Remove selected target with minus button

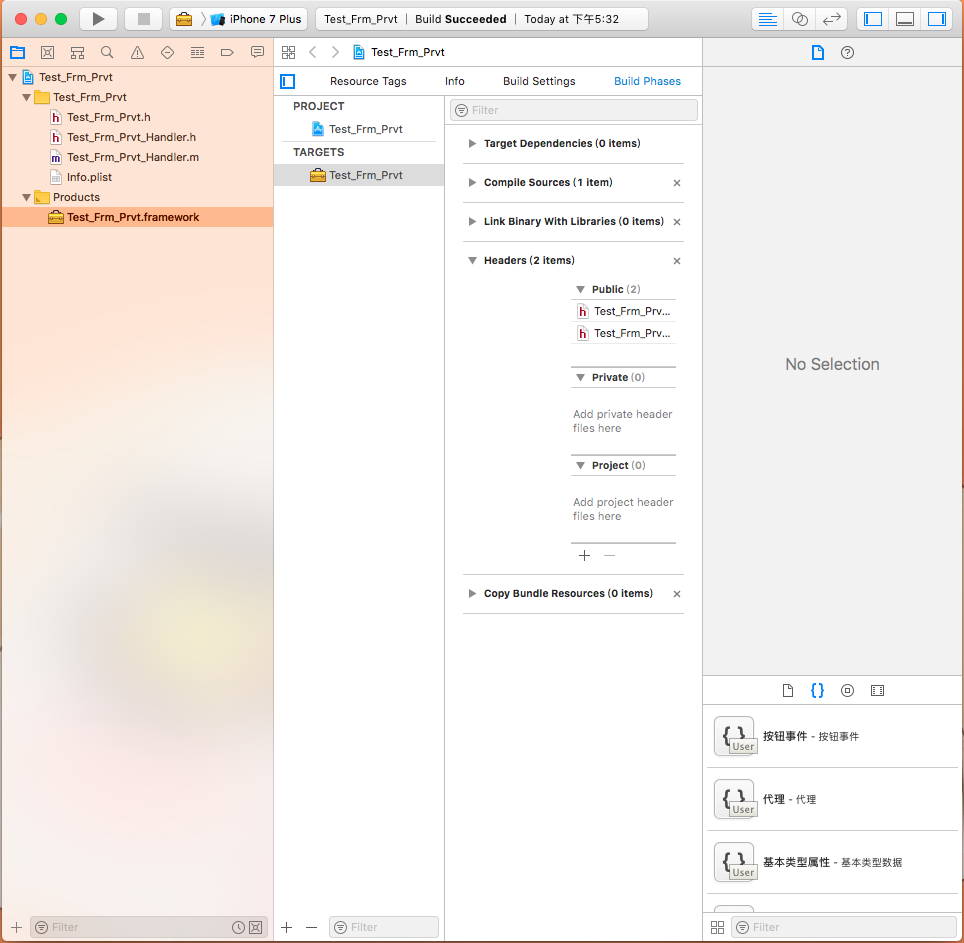tap(312, 927)
